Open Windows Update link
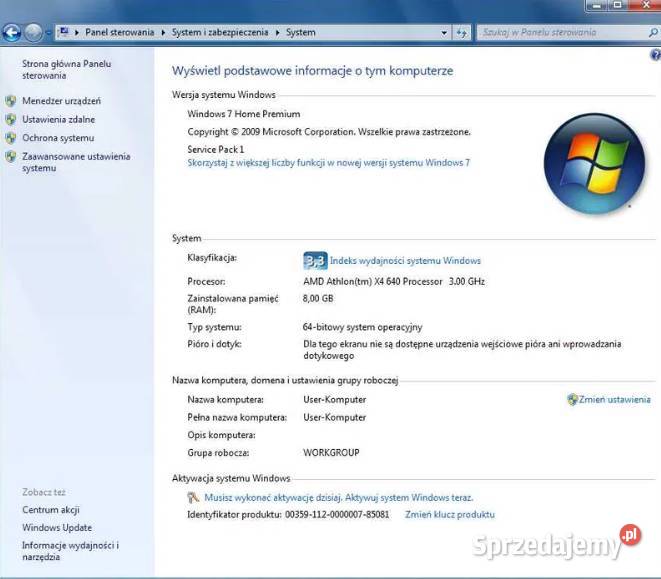Viewport: 661px width, 579px height. pyautogui.click(x=57, y=528)
